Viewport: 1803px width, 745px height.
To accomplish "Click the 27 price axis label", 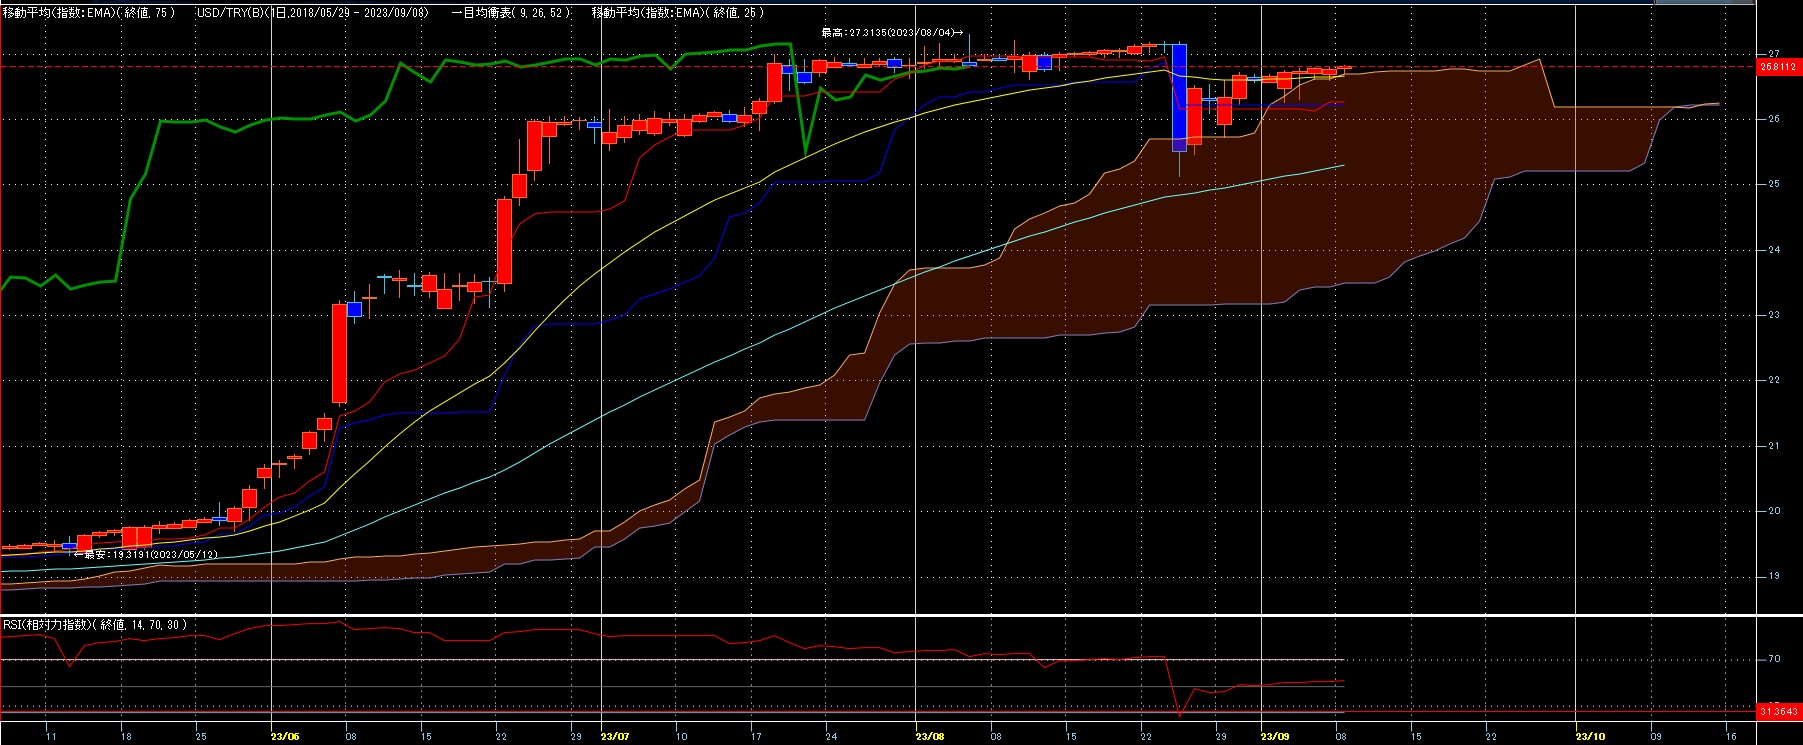I will pyautogui.click(x=1773, y=53).
